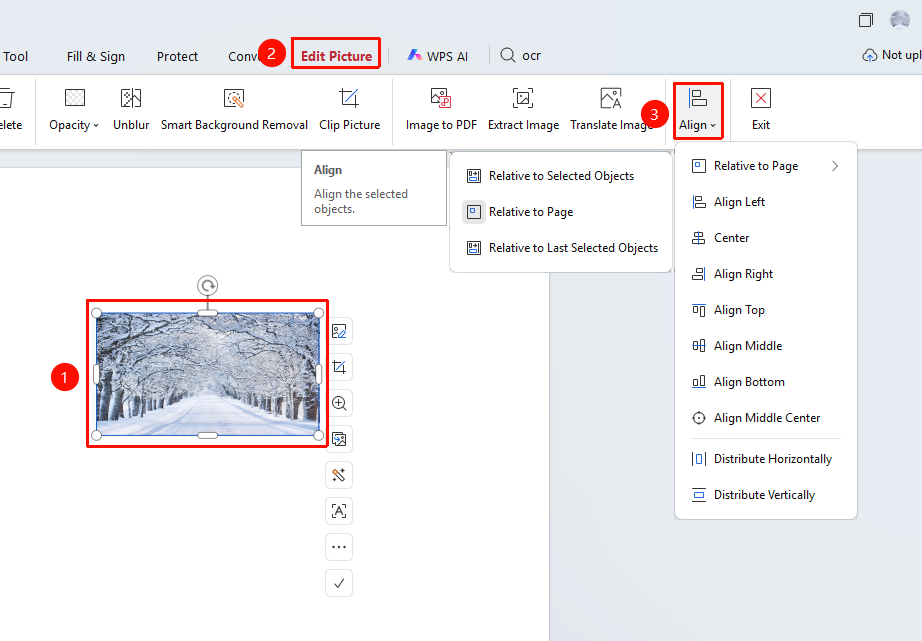
Task: Click the replace picture floating icon
Action: tap(339, 439)
